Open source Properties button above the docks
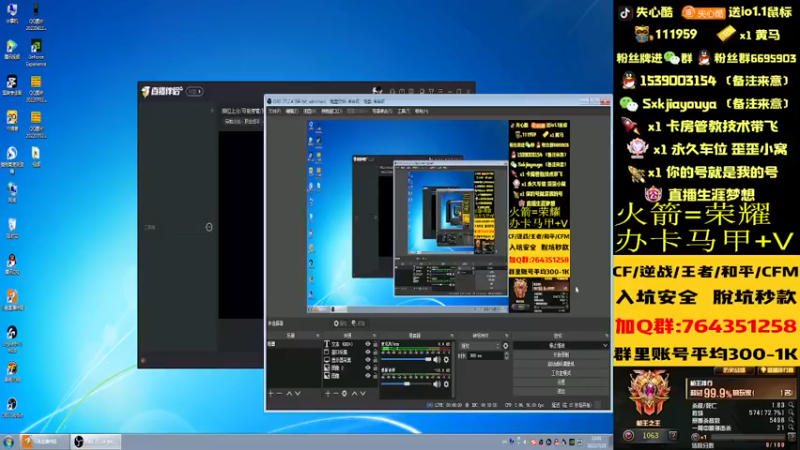This screenshot has height=450, width=800. (339, 323)
